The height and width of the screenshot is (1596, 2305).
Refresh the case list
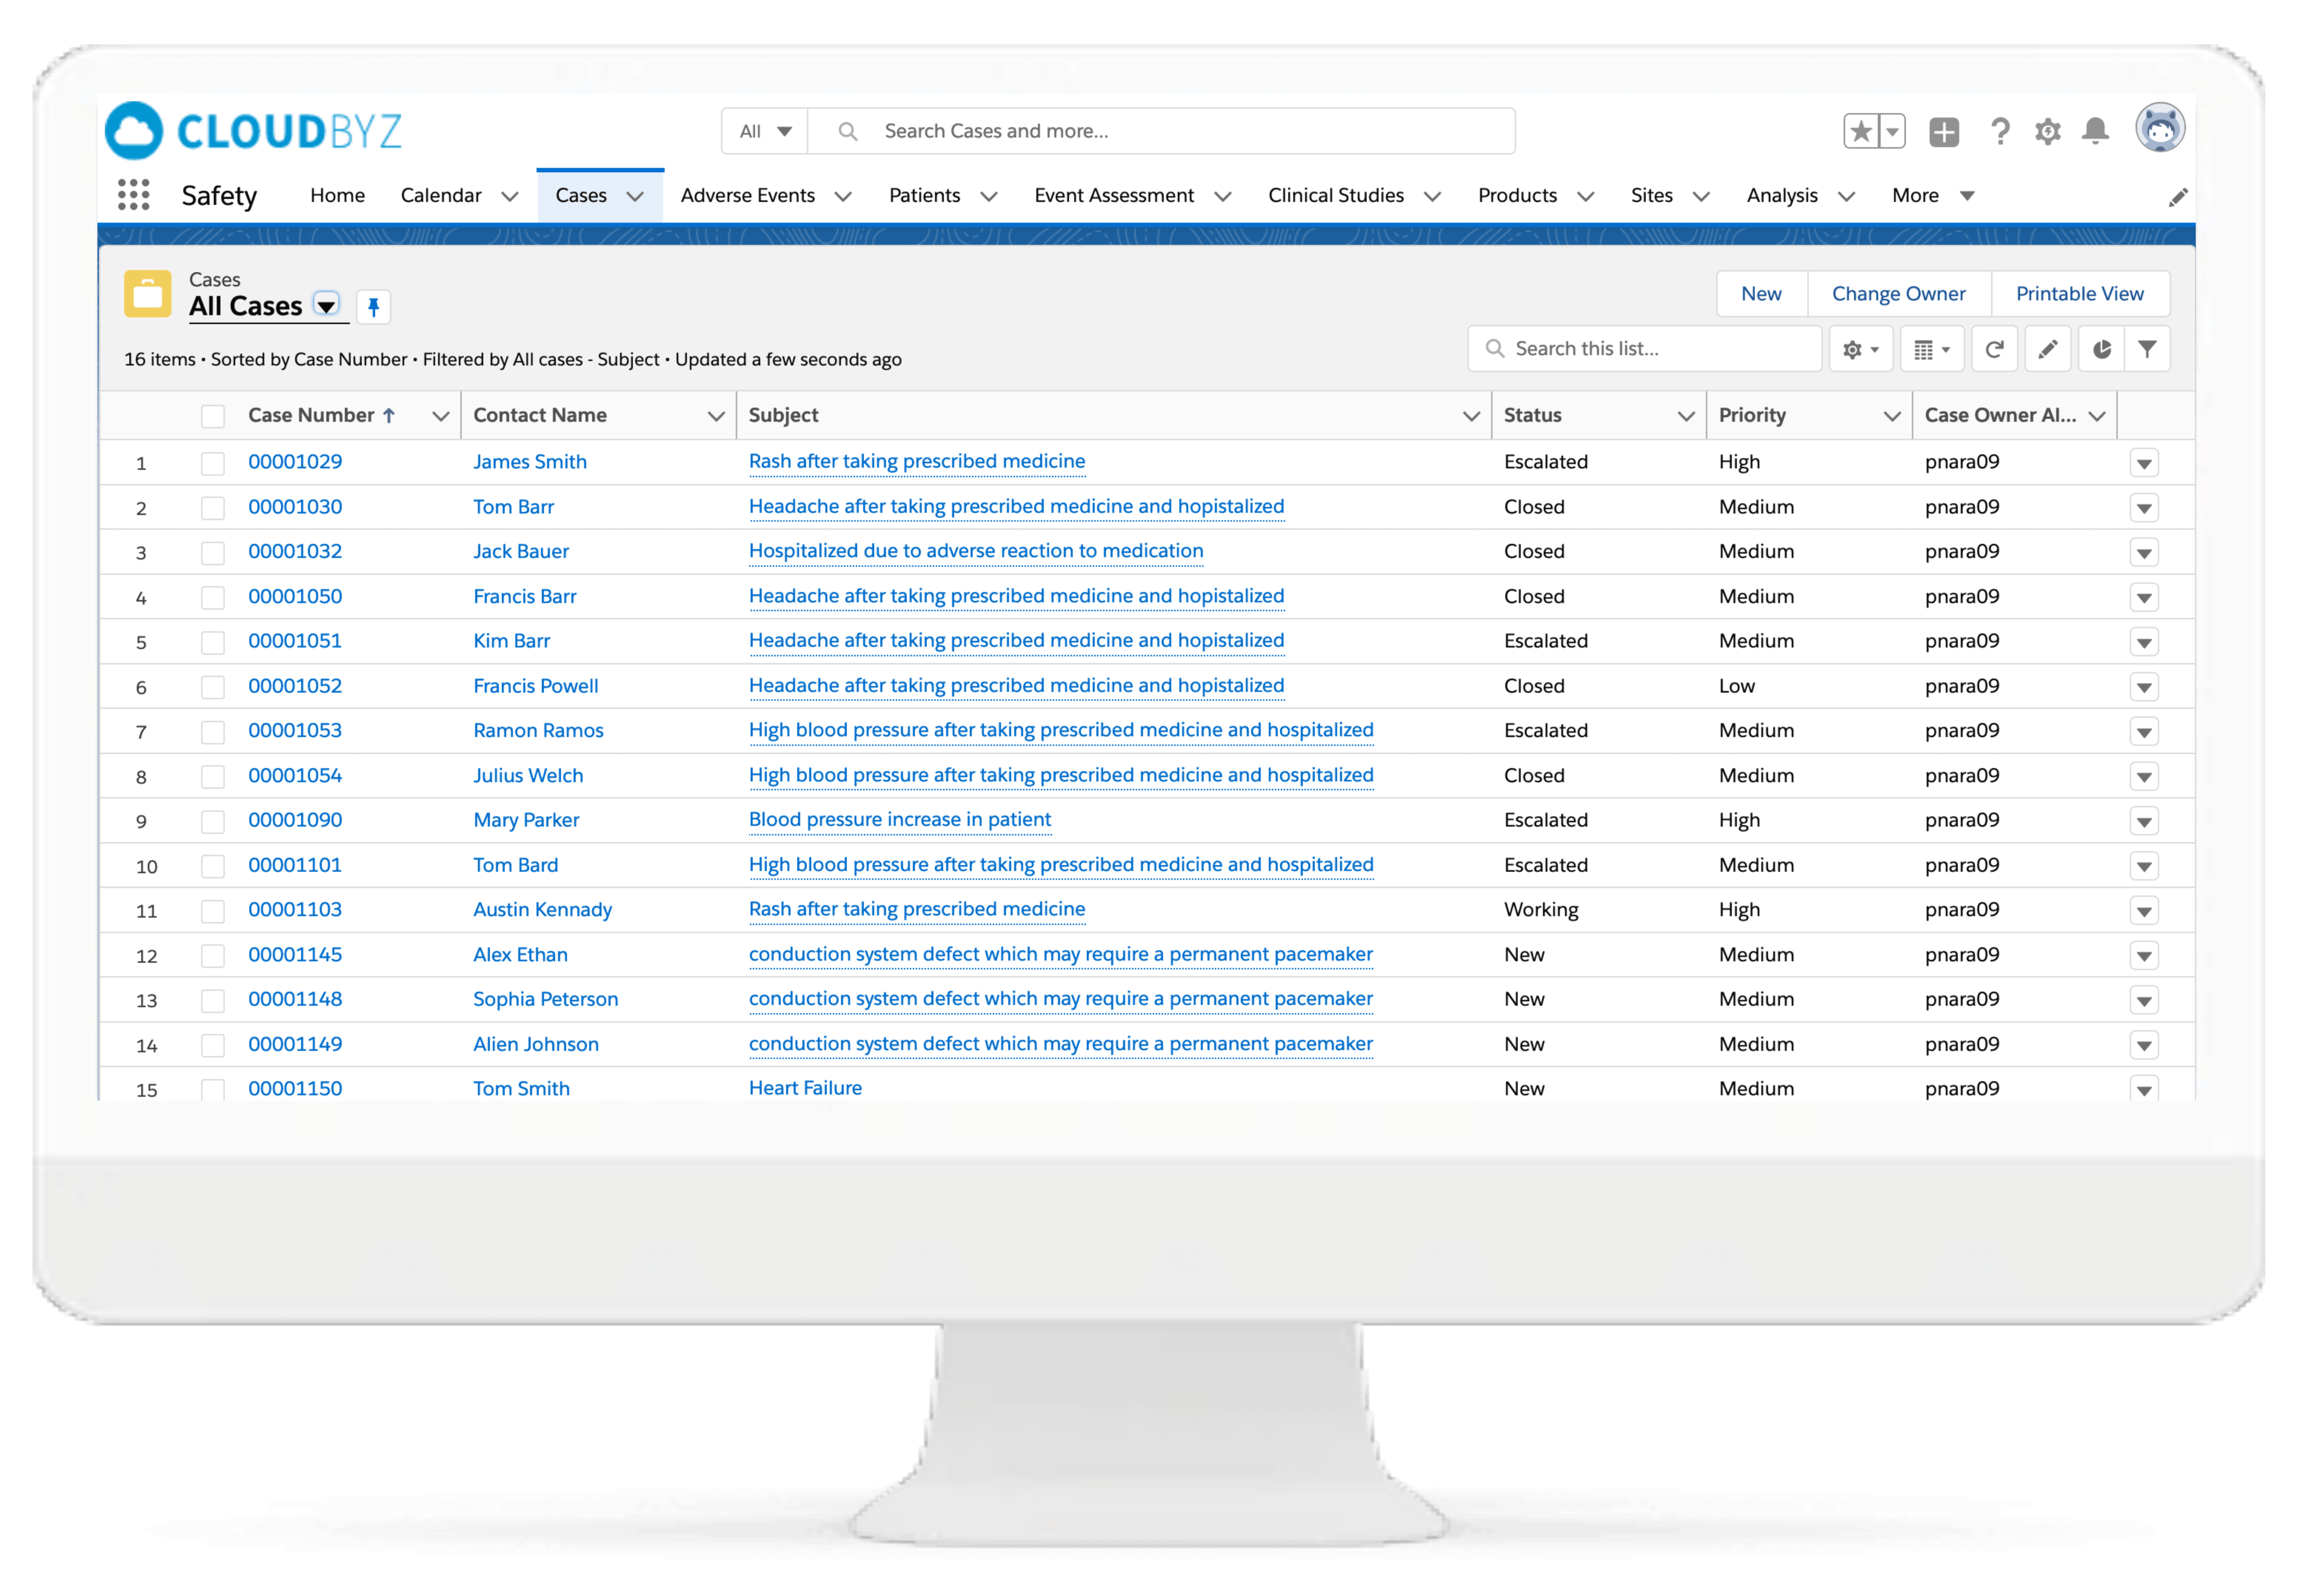coord(1994,349)
